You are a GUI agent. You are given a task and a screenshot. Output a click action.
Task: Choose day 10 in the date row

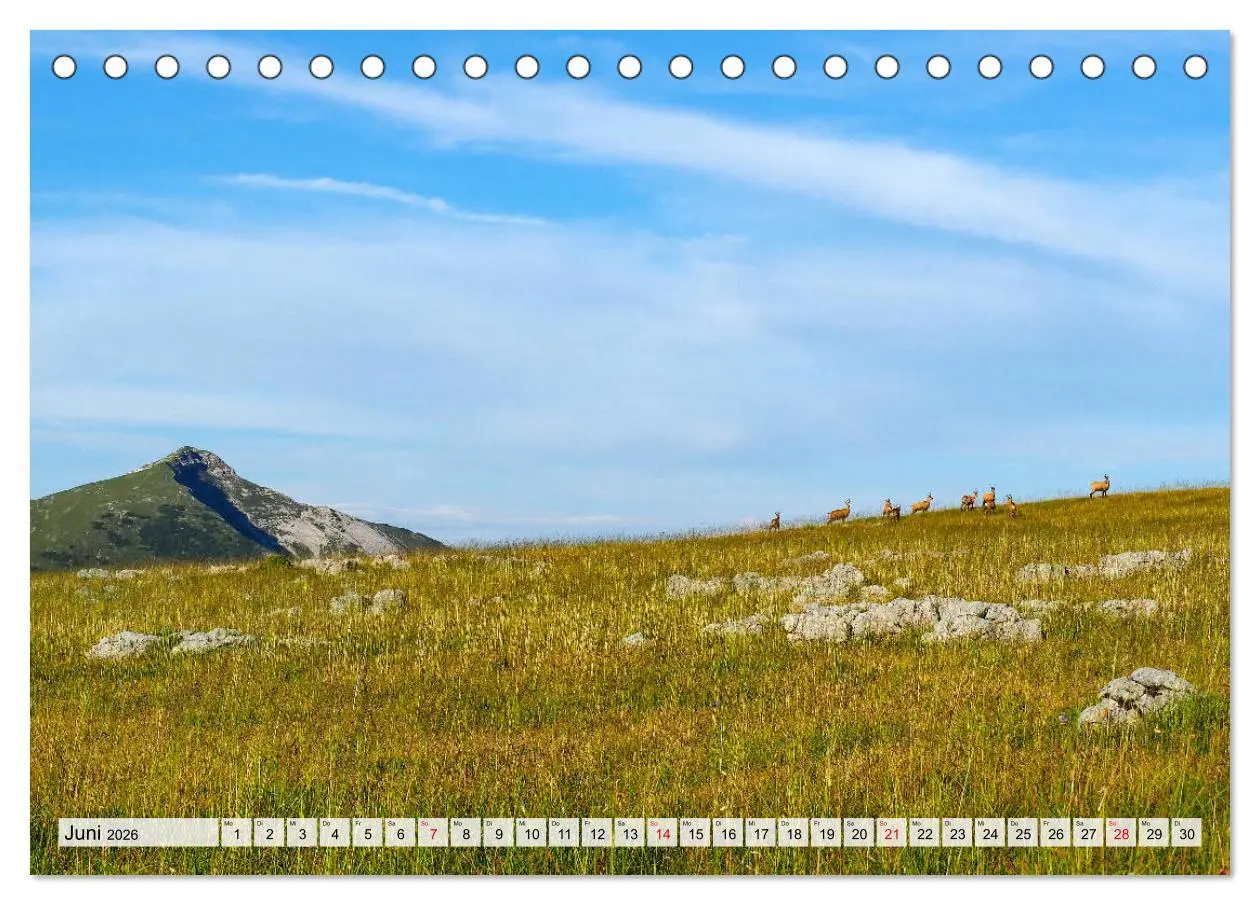tap(531, 833)
